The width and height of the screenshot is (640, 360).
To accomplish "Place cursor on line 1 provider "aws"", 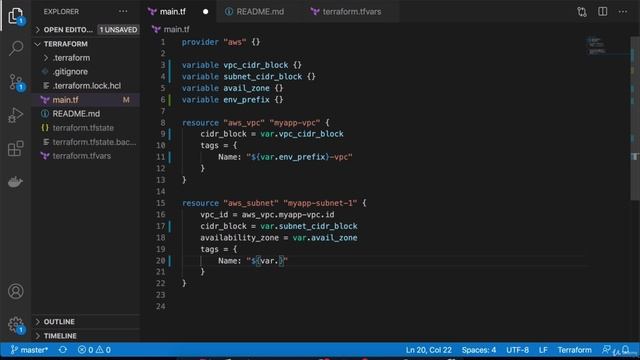I will [x=221, y=42].
